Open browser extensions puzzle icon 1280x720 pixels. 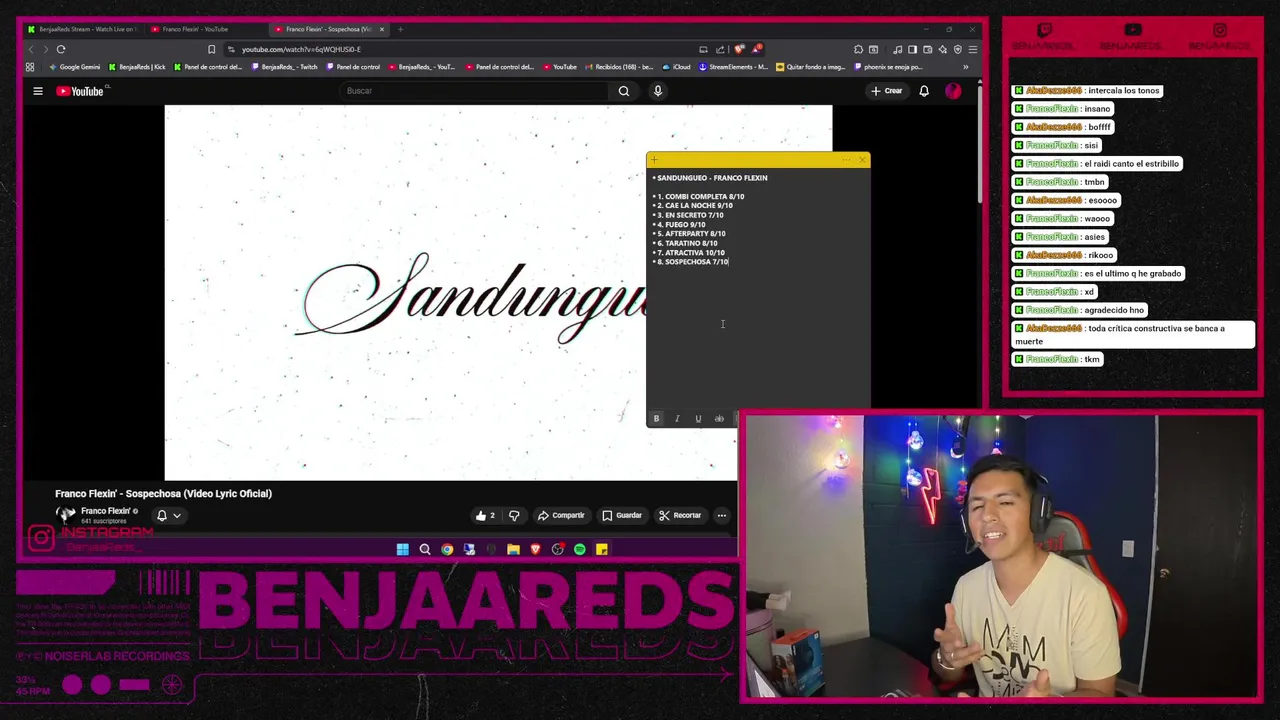tap(858, 49)
